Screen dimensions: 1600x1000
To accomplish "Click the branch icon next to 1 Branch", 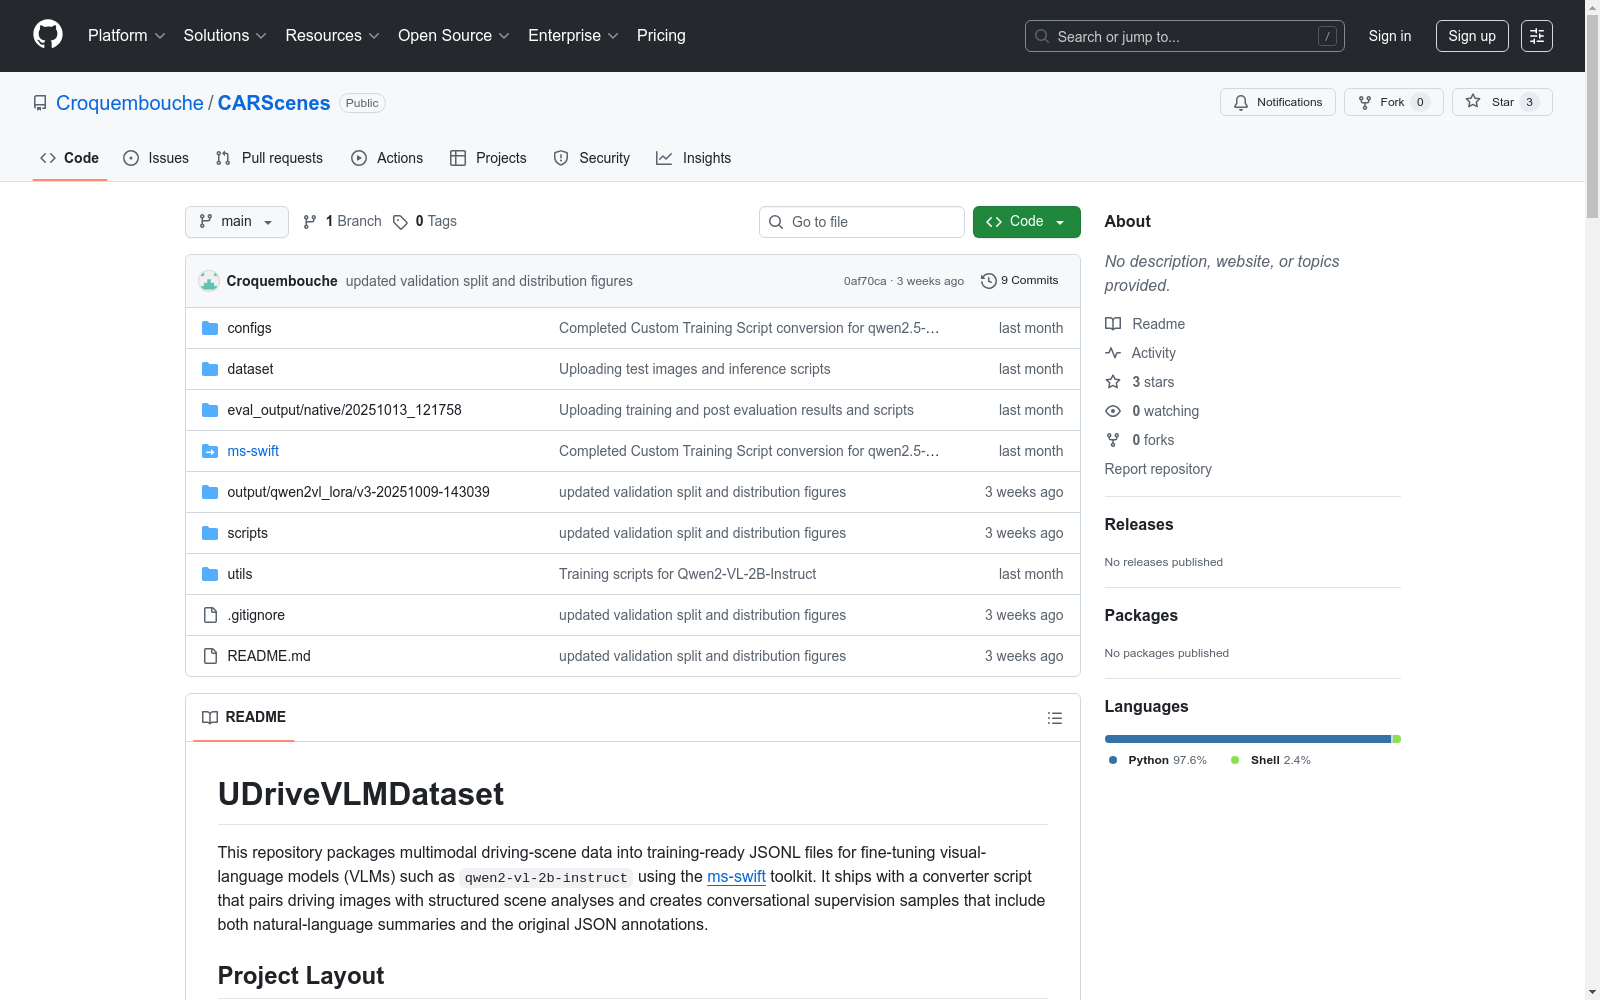I will coord(310,222).
